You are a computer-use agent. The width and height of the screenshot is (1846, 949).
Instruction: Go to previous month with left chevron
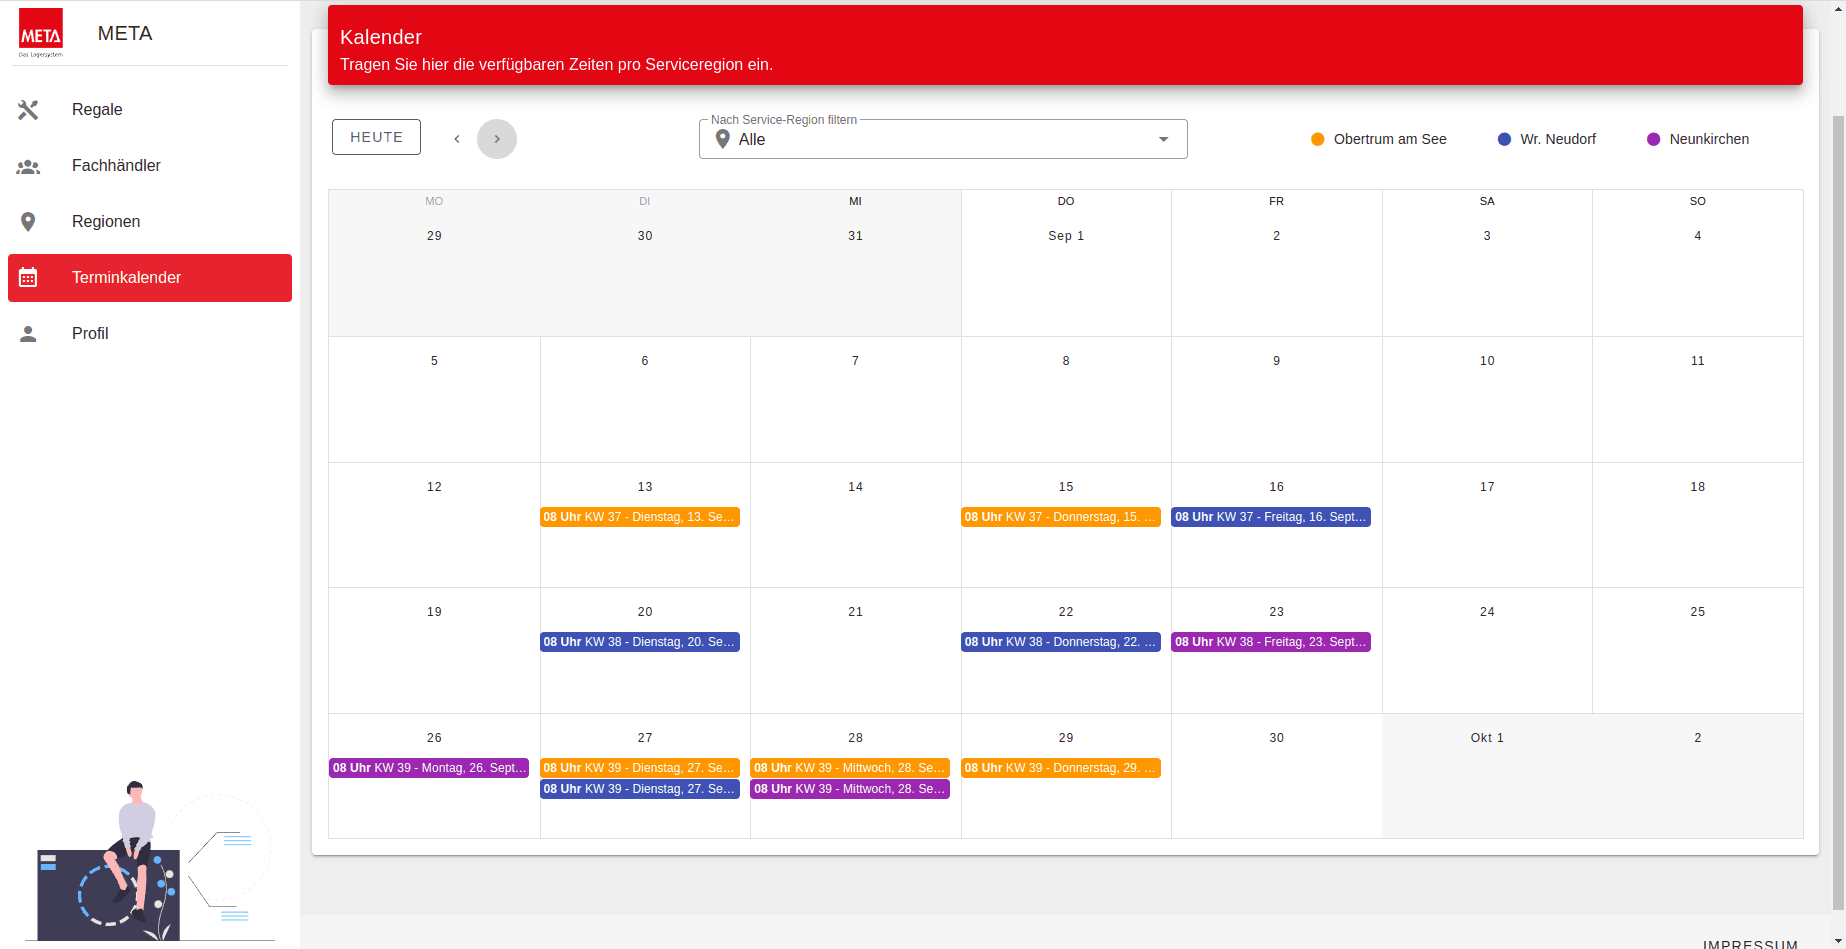(x=457, y=139)
